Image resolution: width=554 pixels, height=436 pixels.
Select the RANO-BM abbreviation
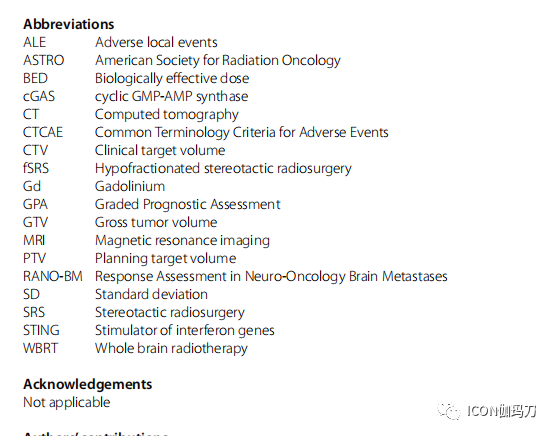pyautogui.click(x=53, y=277)
